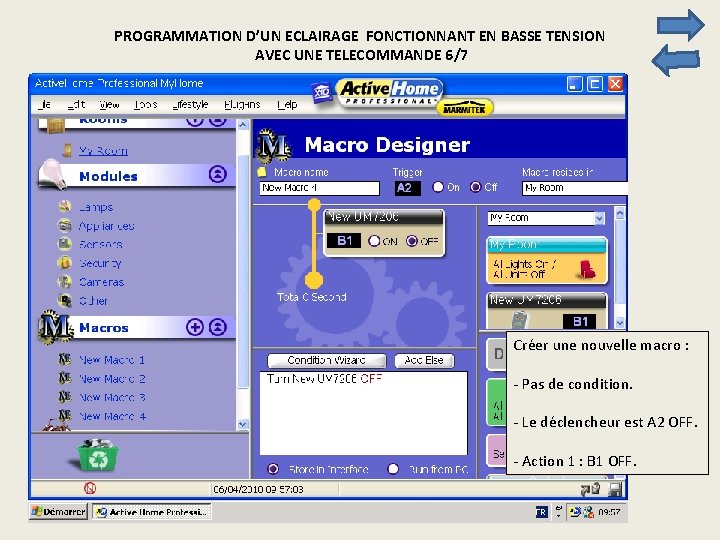
Task: Click the Lamps module icon
Action: click(65, 207)
